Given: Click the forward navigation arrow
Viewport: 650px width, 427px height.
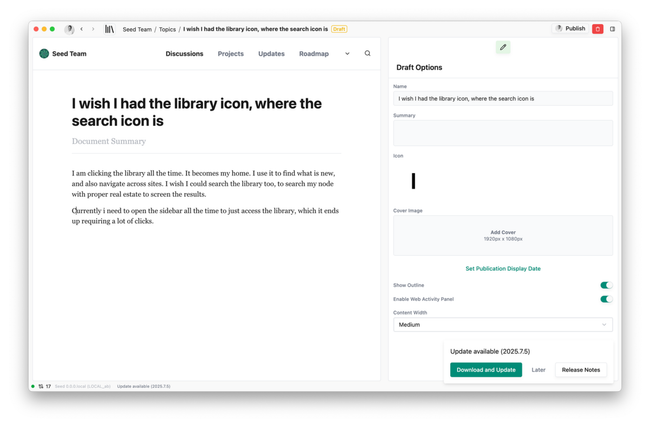Looking at the screenshot, I should [x=93, y=29].
